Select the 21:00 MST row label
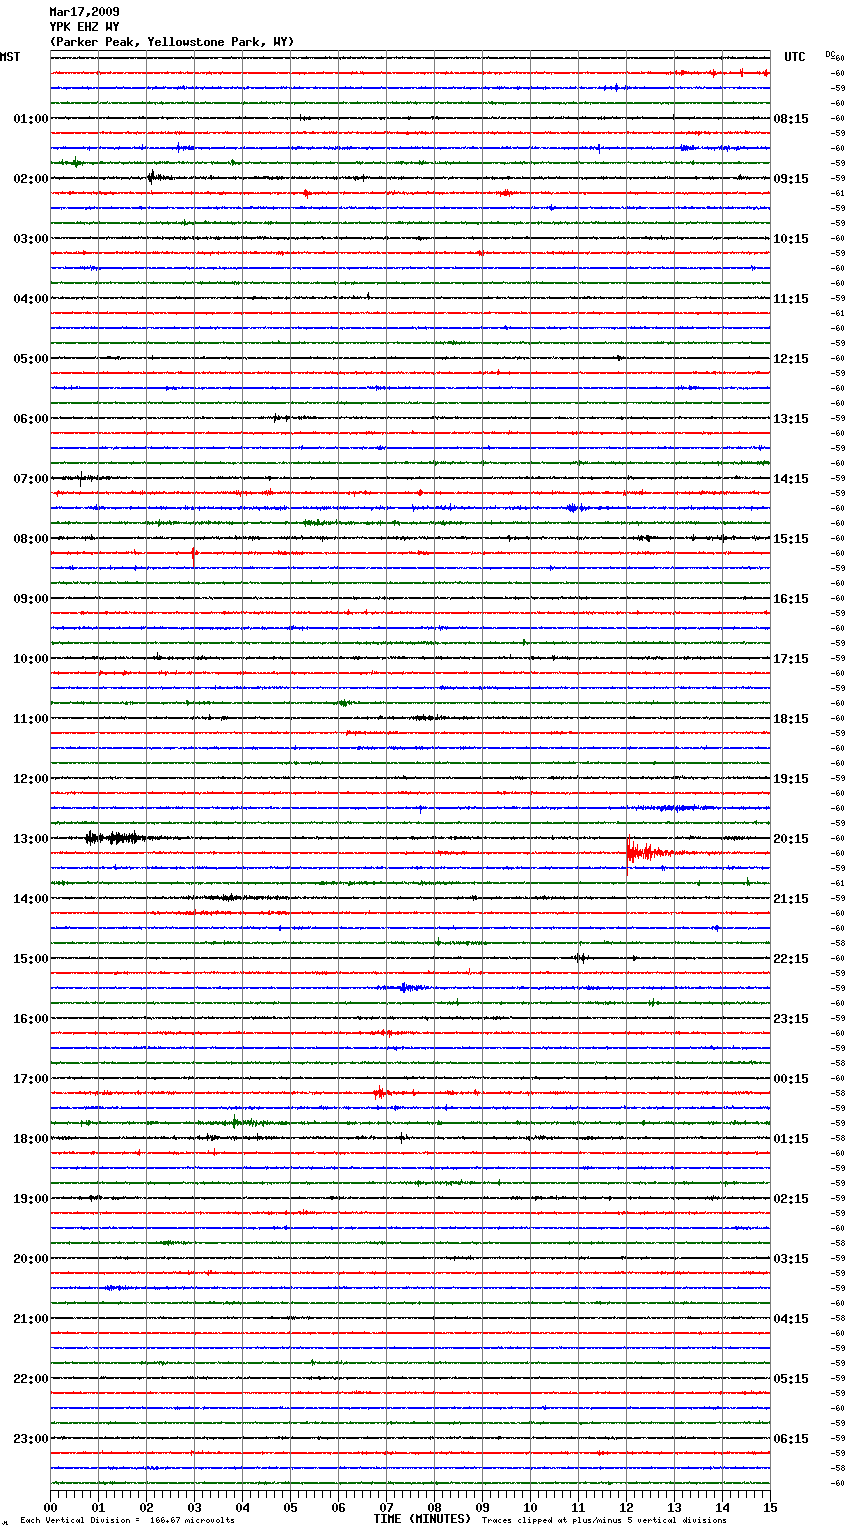This screenshot has width=850, height=1534. click(x=31, y=1319)
